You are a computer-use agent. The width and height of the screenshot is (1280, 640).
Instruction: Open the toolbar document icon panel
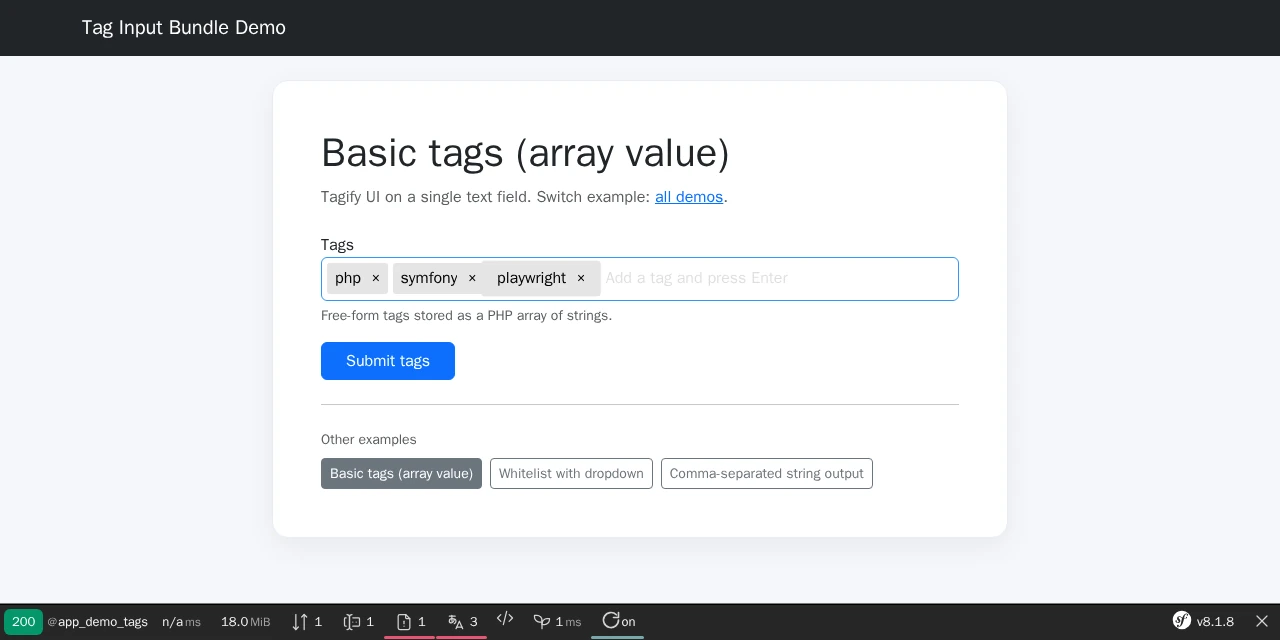[410, 622]
